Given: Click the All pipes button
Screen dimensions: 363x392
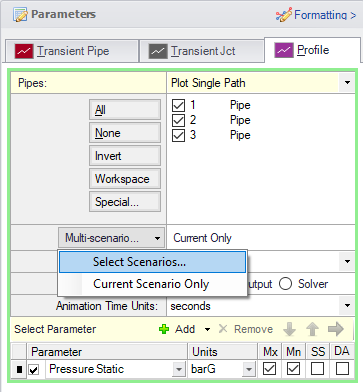Looking at the screenshot, I should pyautogui.click(x=125, y=110).
